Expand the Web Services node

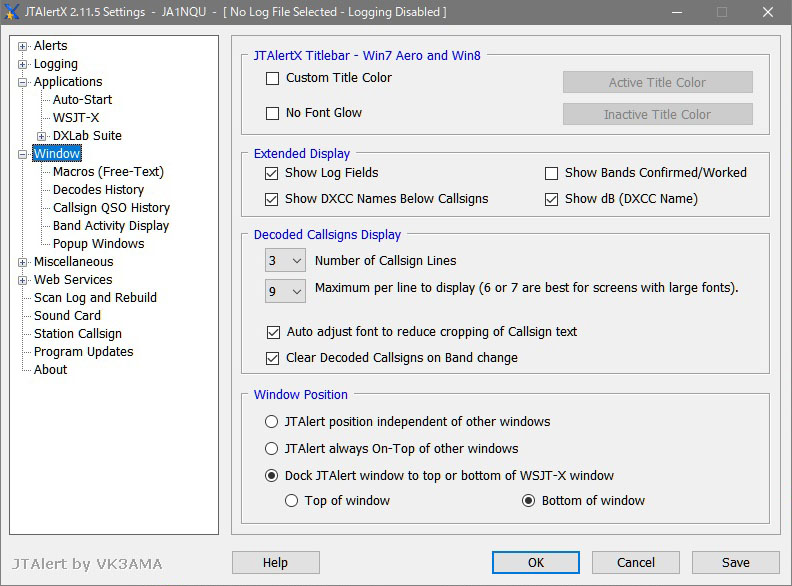[23, 280]
